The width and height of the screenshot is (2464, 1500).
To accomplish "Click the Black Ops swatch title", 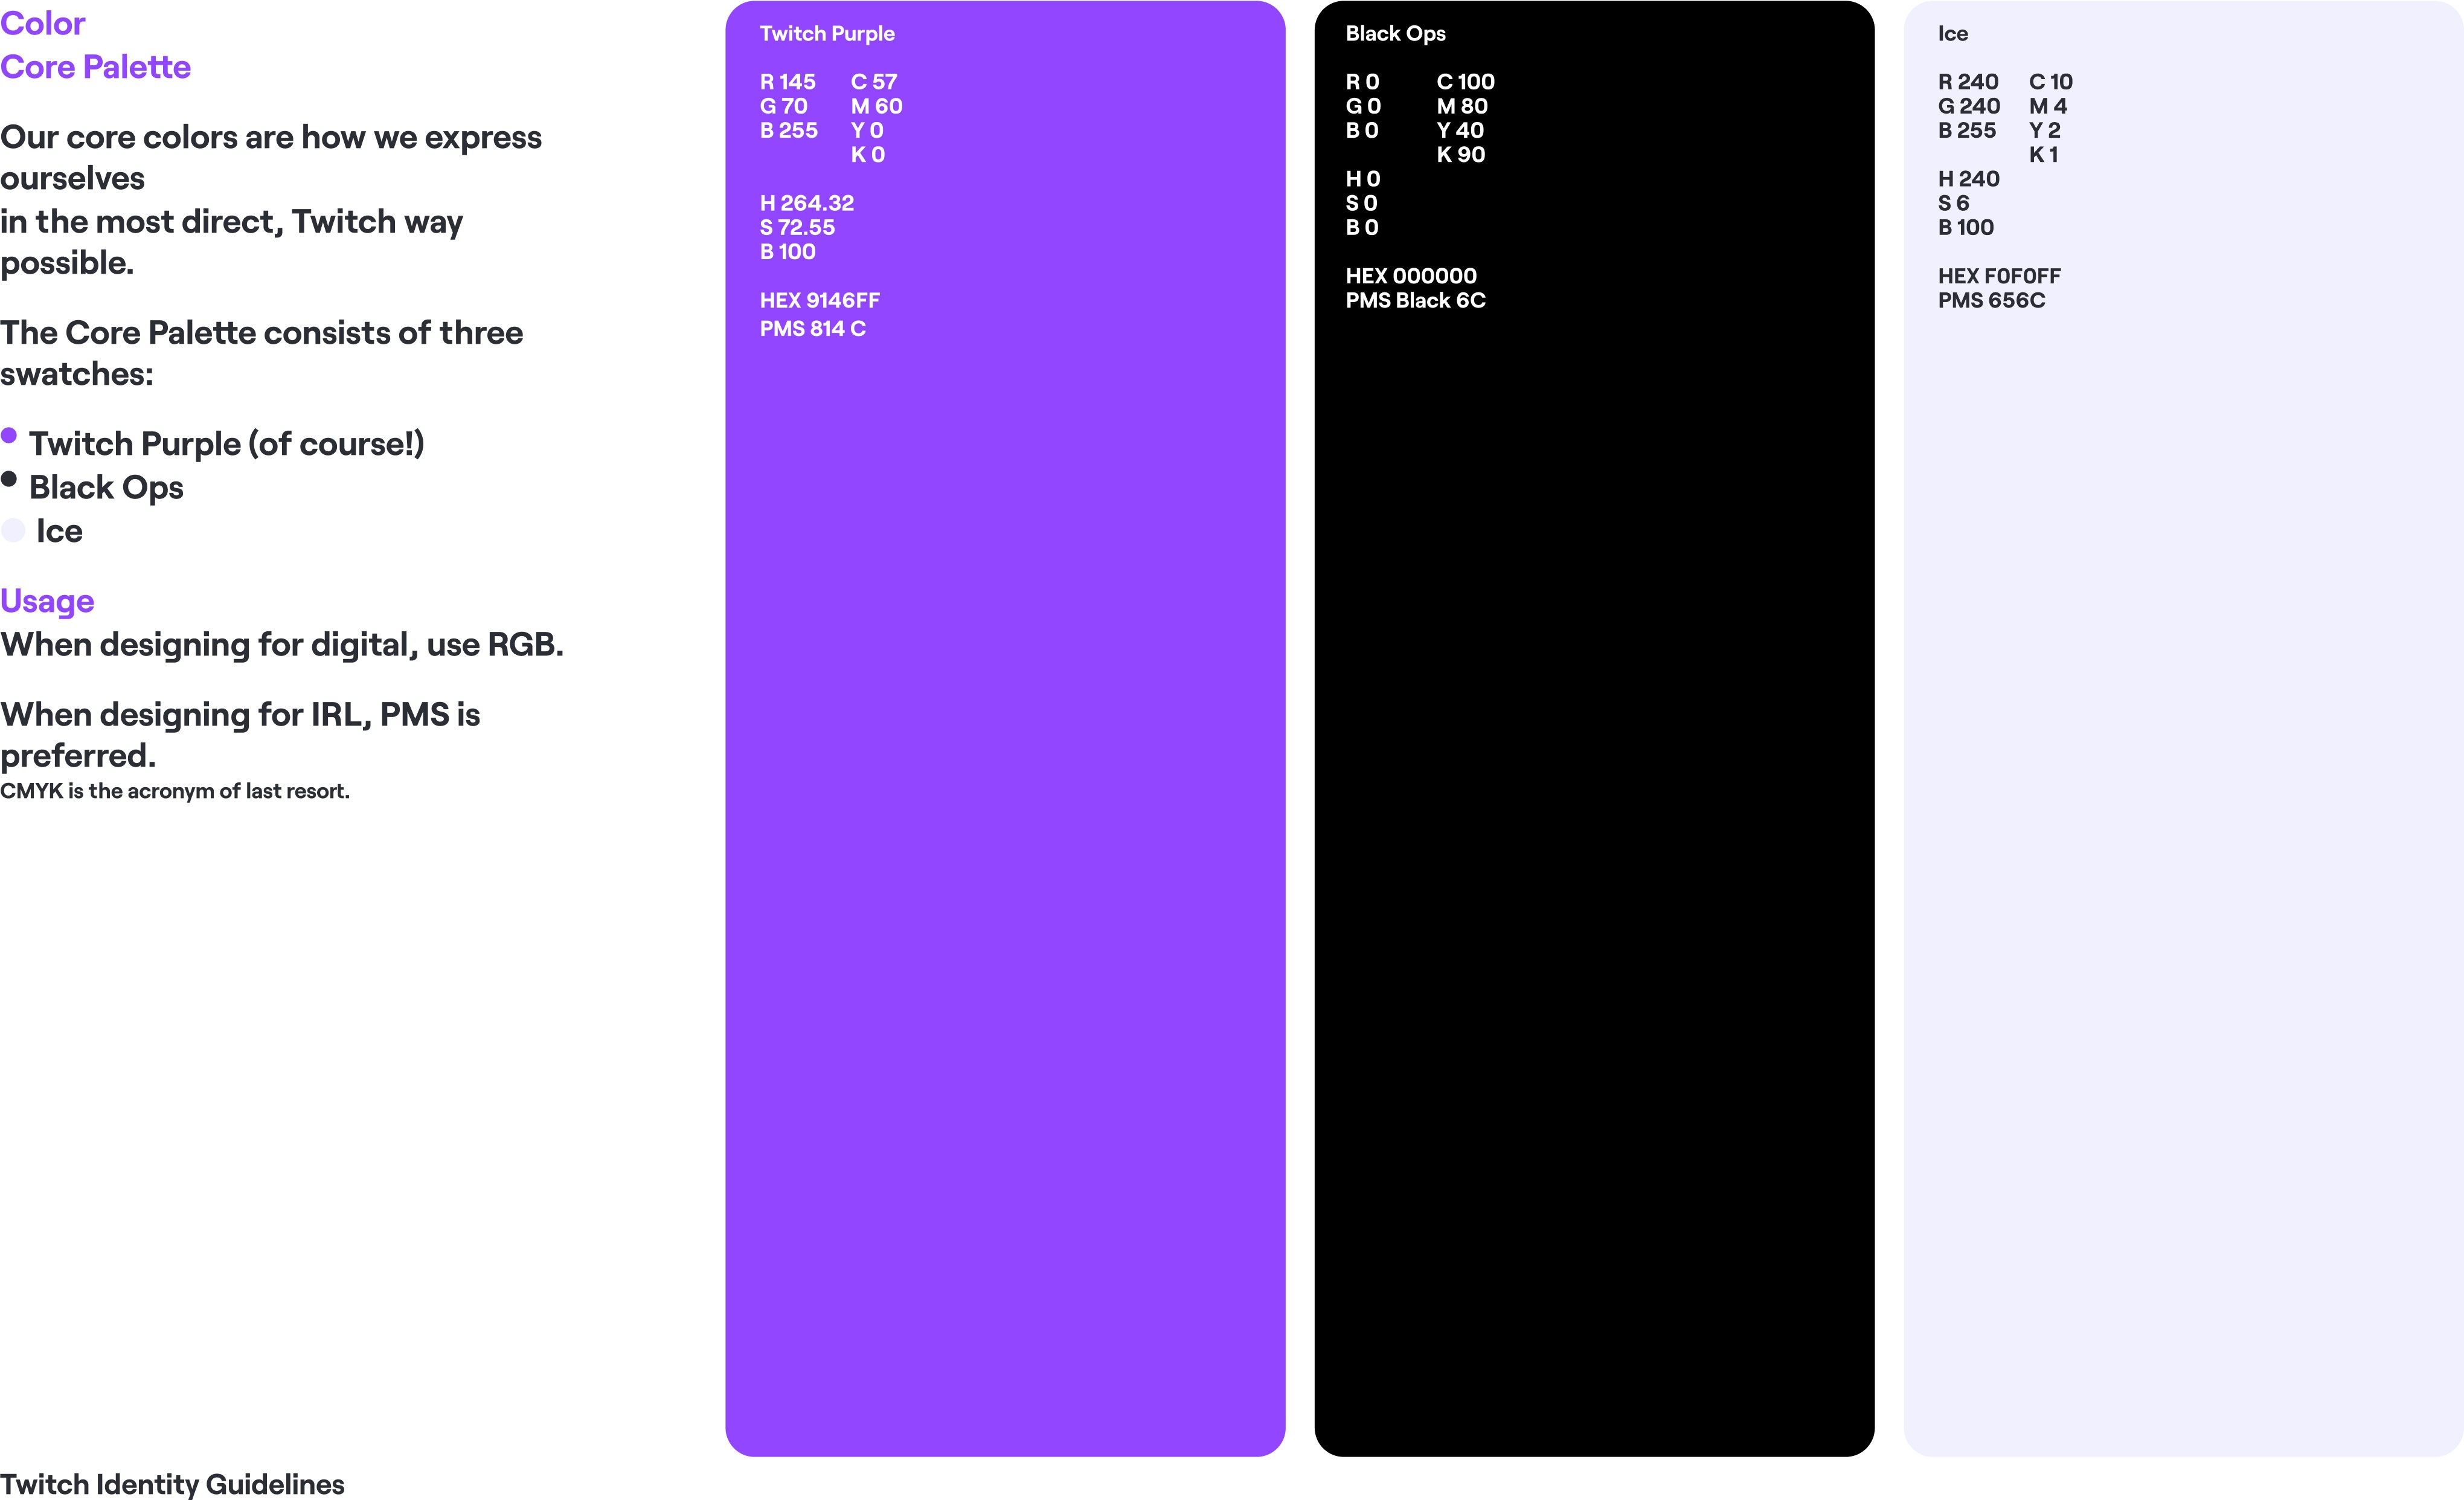I will [1395, 33].
